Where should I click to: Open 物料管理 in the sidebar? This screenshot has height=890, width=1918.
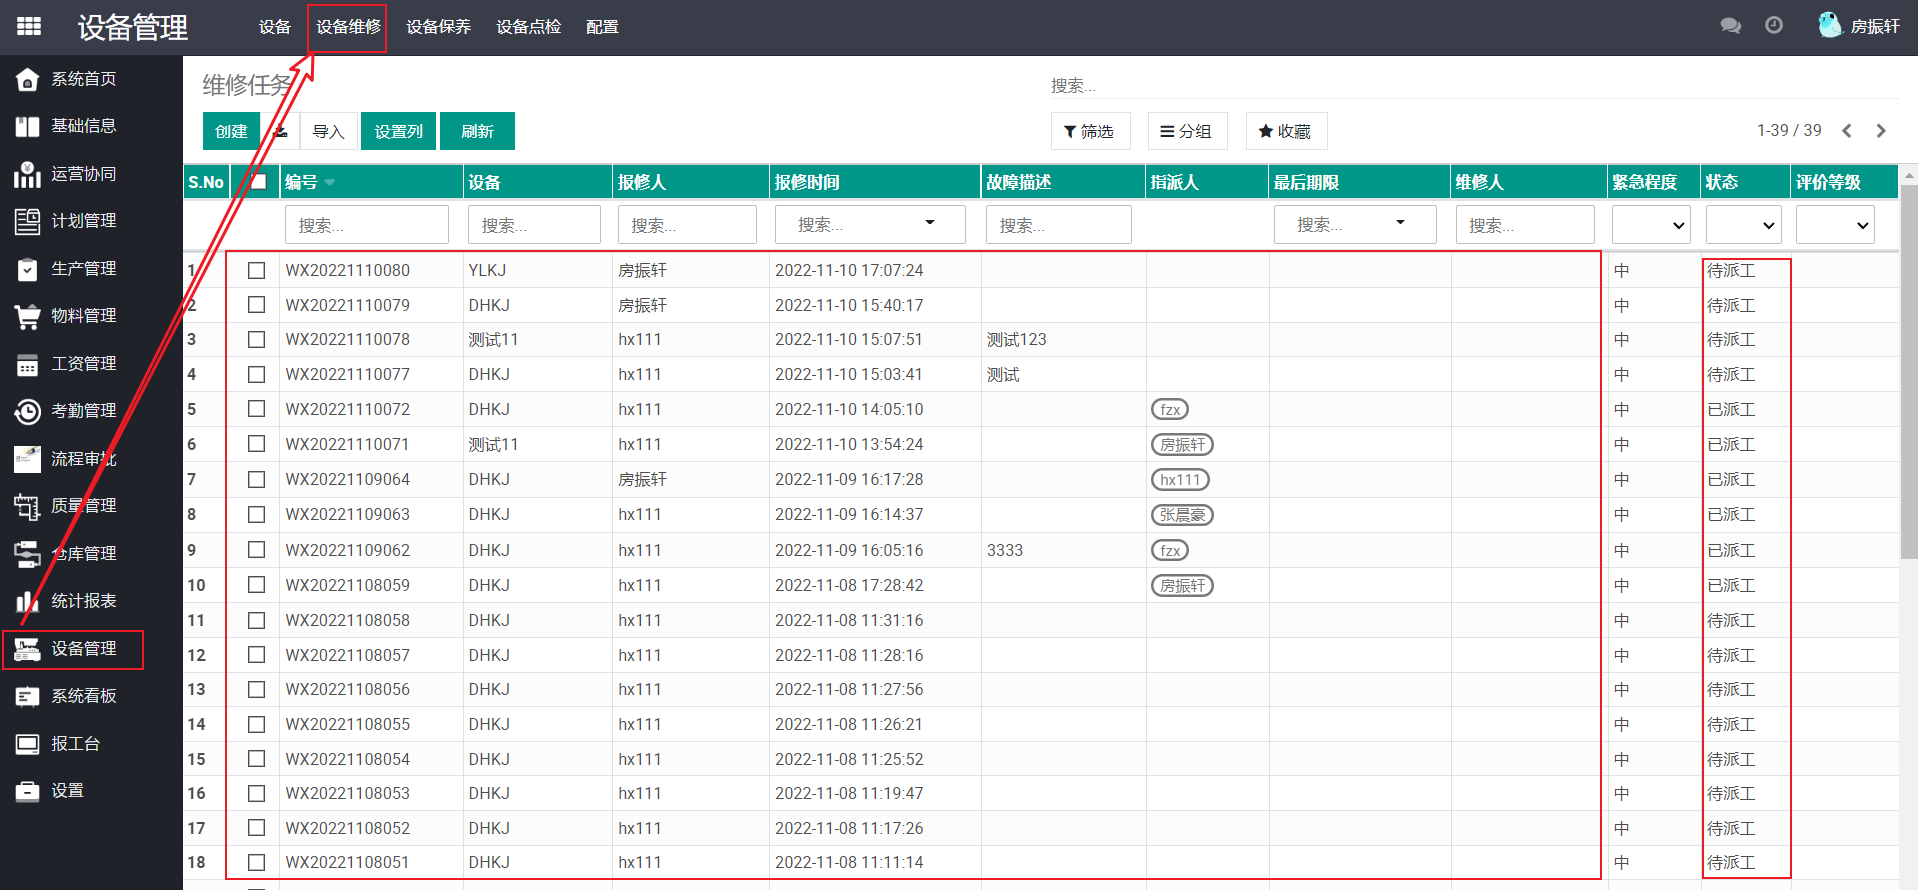(83, 316)
